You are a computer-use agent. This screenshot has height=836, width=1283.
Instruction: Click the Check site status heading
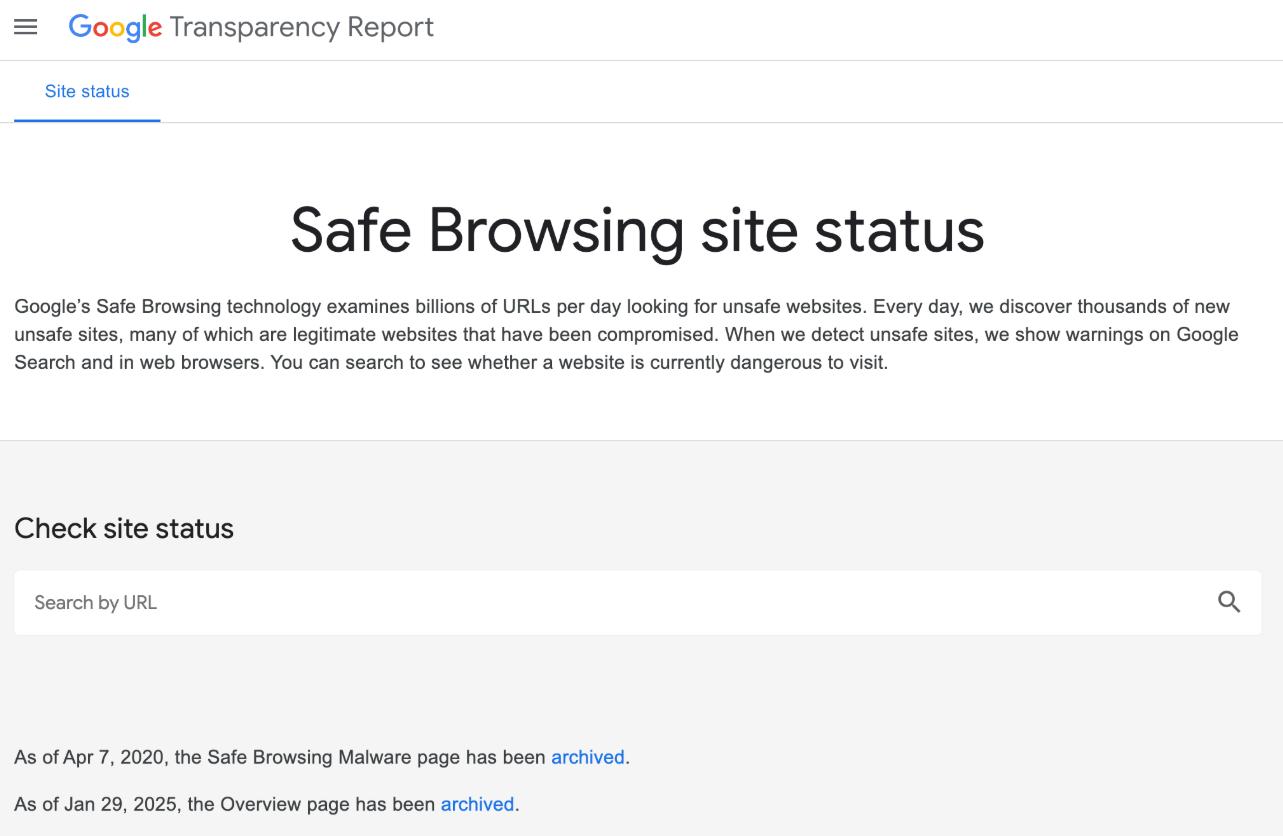124,528
